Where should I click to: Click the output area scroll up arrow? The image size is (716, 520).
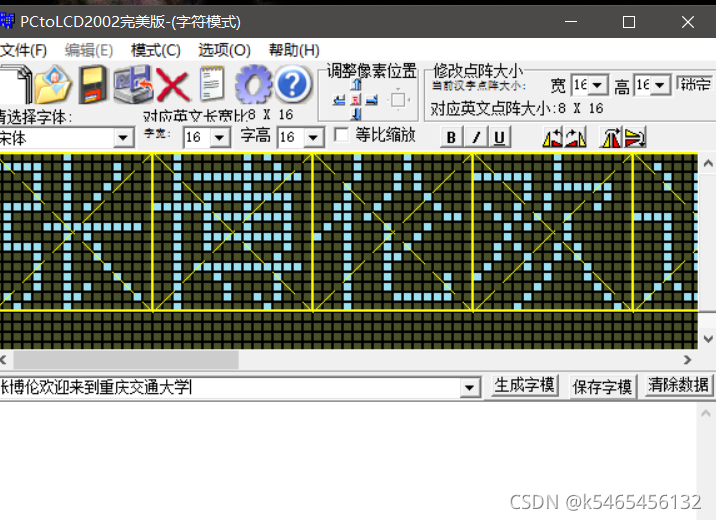[705, 414]
